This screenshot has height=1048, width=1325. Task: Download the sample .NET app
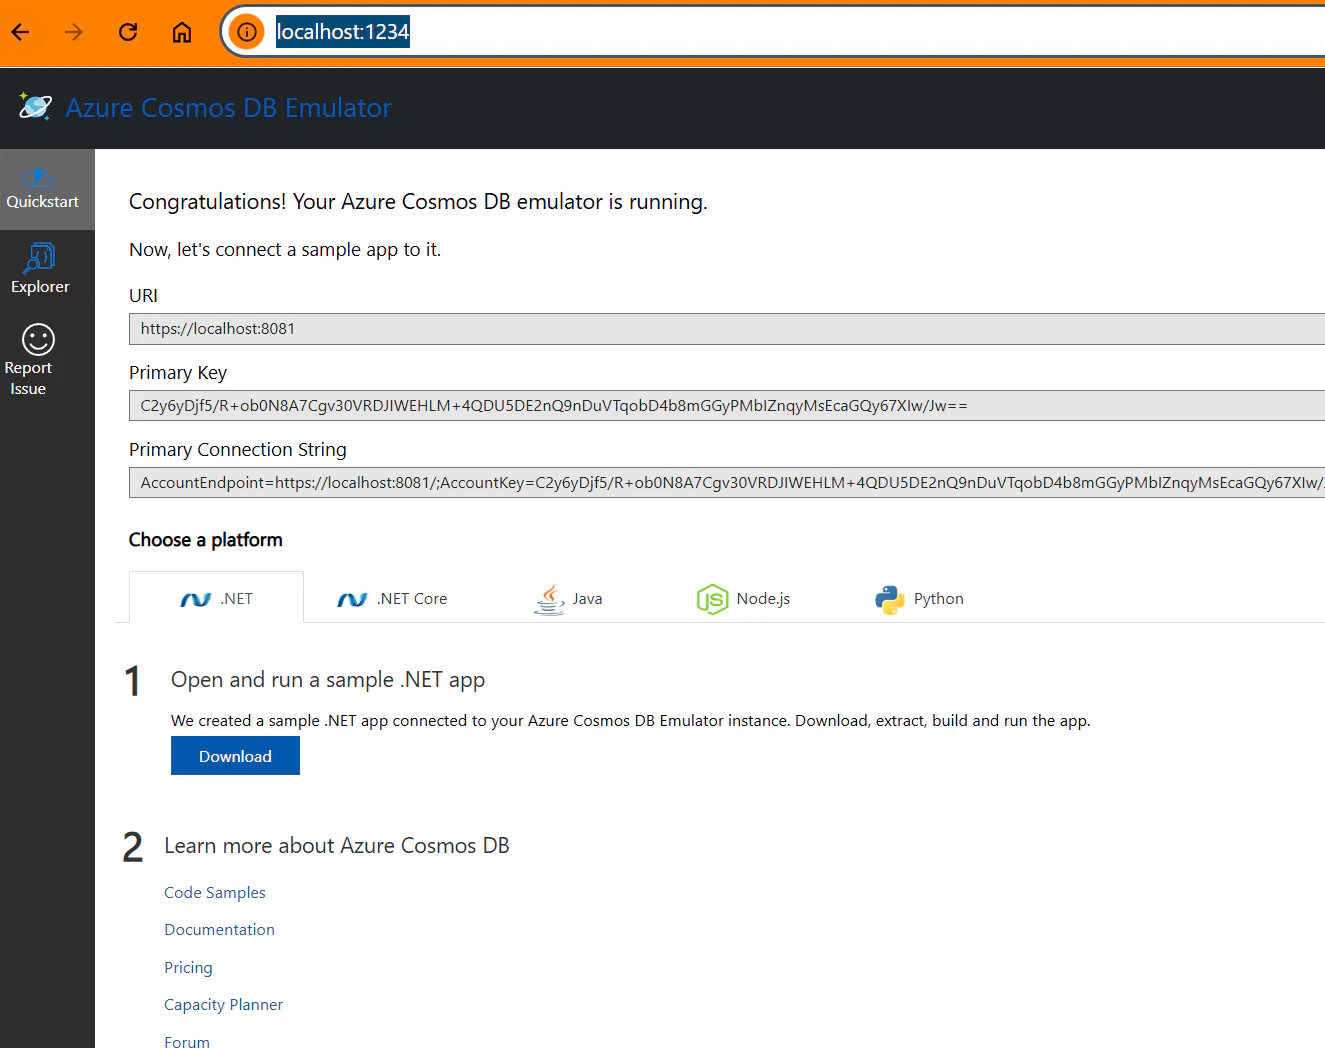coord(235,756)
